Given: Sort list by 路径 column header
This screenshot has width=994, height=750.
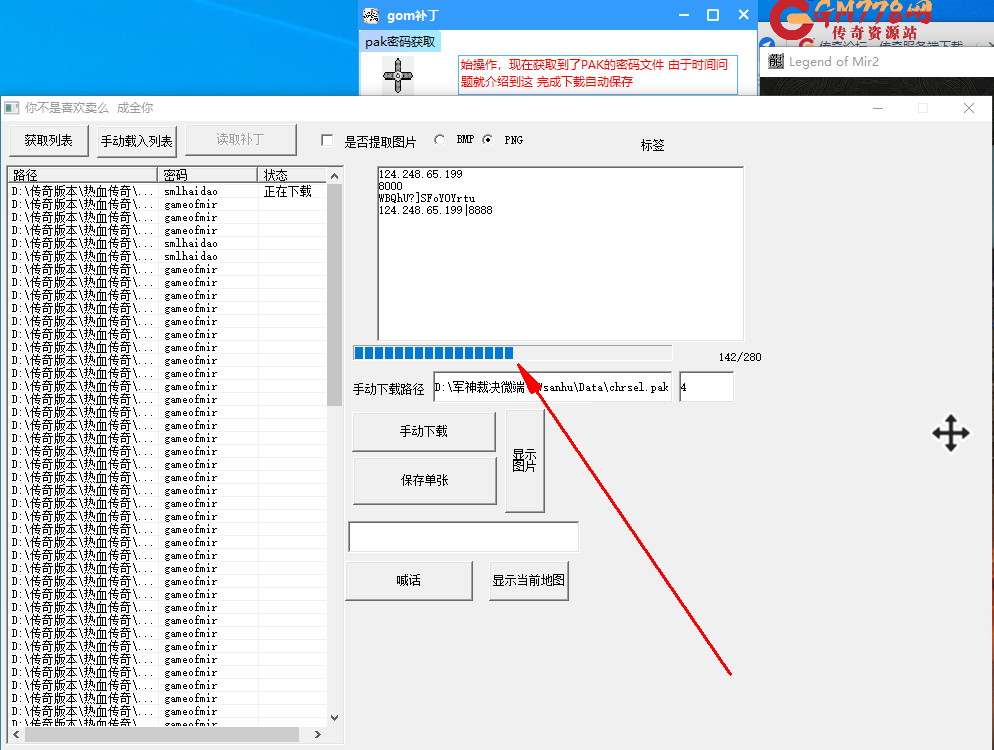Looking at the screenshot, I should pos(83,175).
